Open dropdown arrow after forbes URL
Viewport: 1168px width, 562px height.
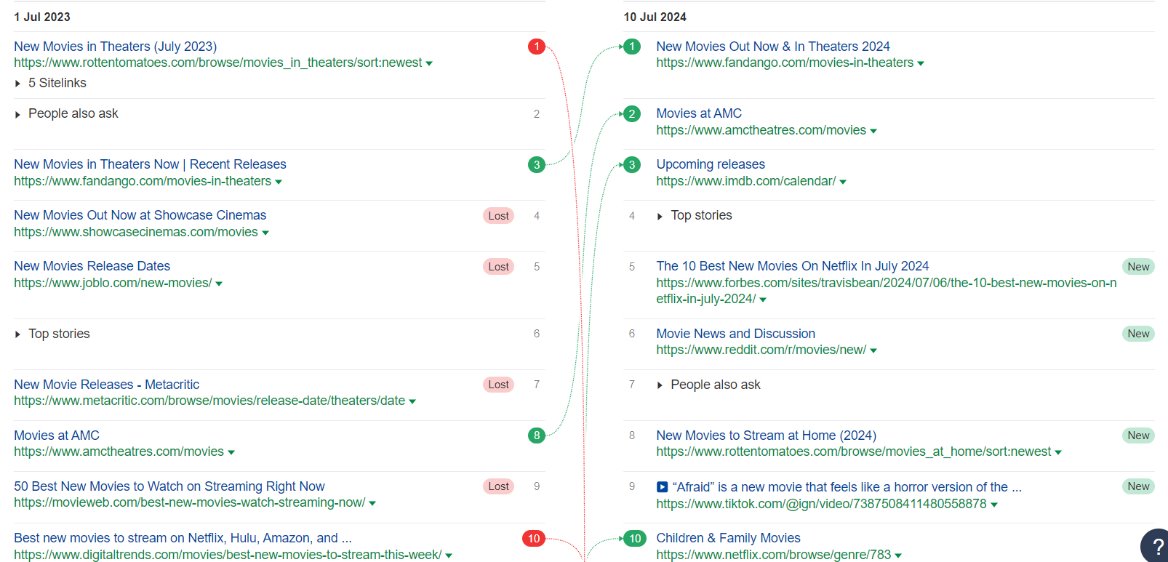(763, 300)
